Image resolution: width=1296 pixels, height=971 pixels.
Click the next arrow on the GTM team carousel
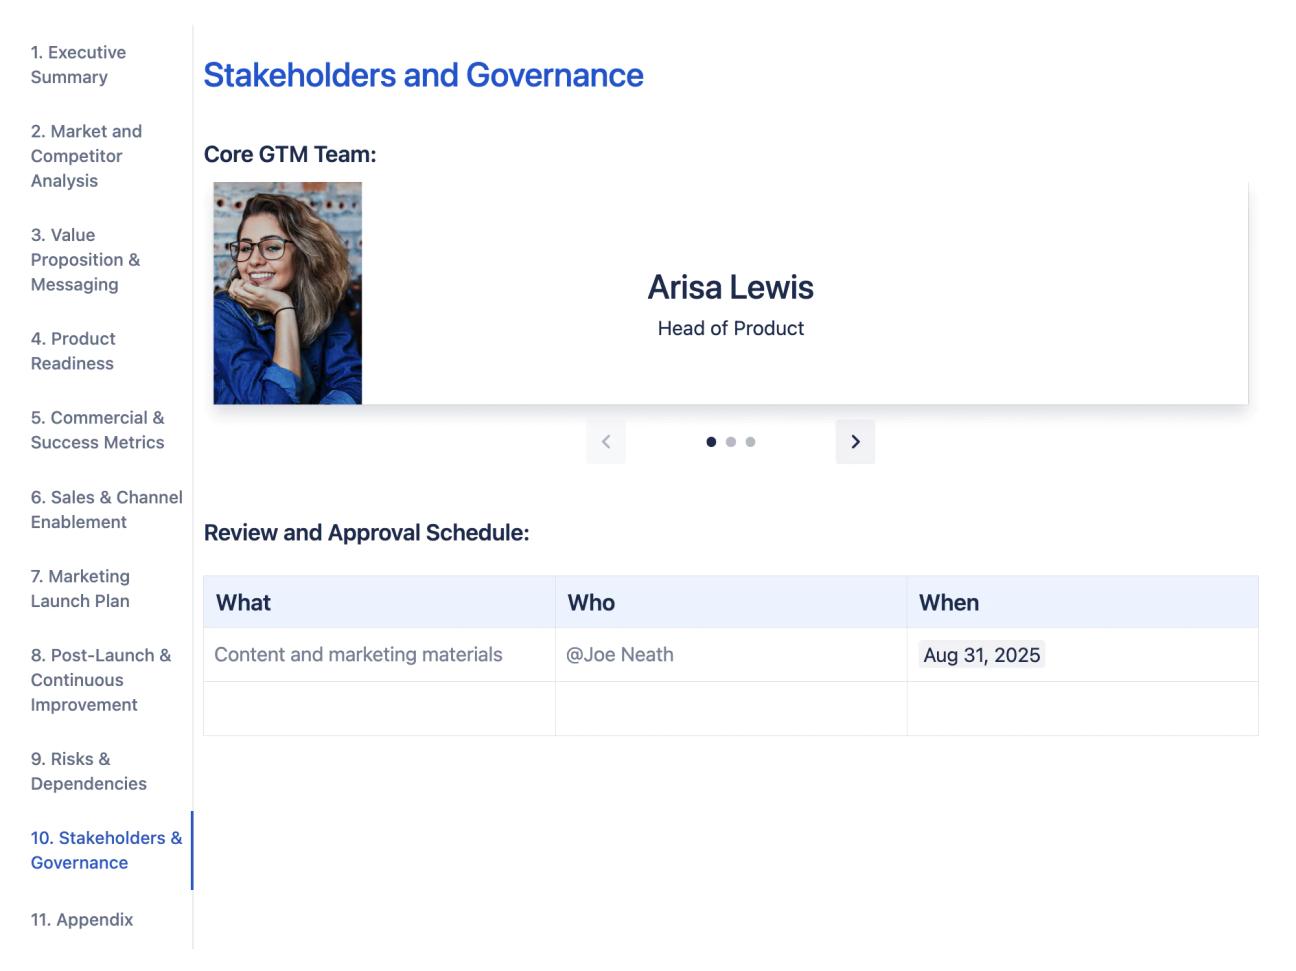pos(855,441)
